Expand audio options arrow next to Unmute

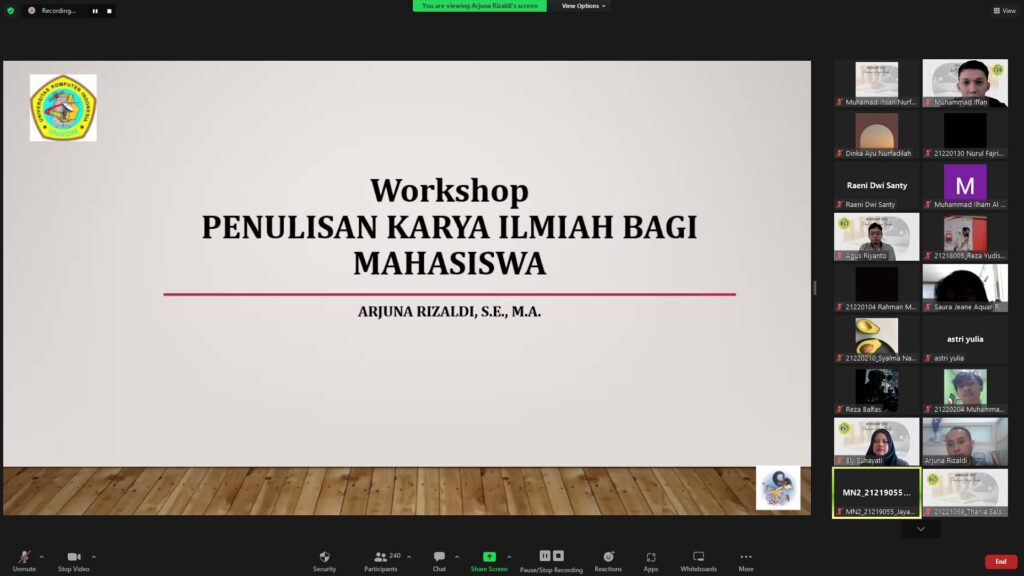point(41,556)
